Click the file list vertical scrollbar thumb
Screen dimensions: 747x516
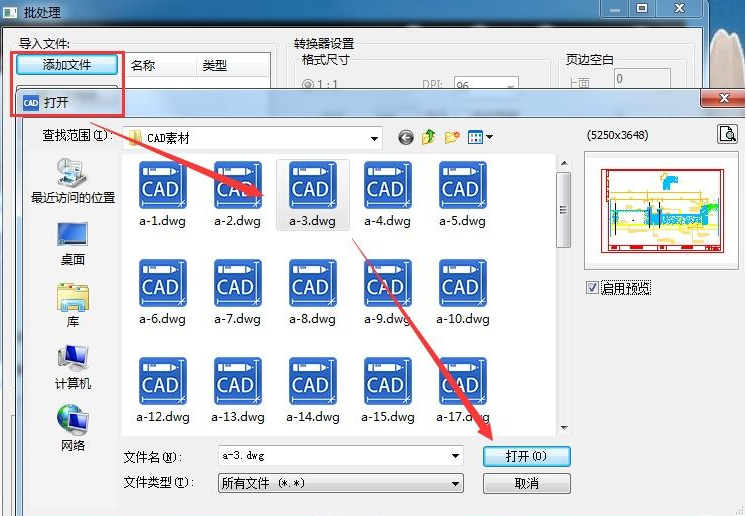point(564,210)
